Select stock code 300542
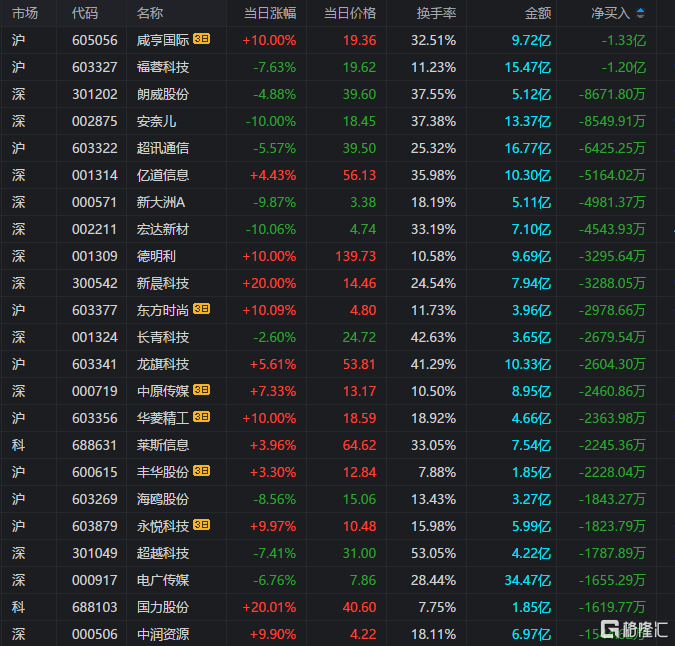 [95, 283]
